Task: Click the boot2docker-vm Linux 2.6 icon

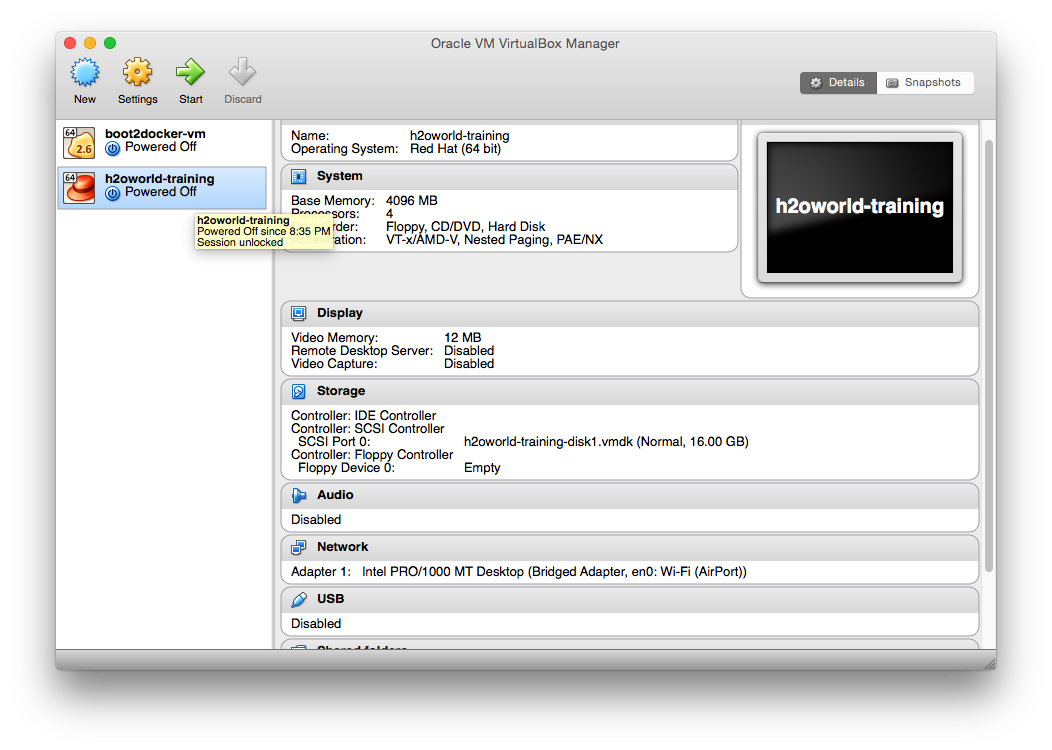Action: 78,142
